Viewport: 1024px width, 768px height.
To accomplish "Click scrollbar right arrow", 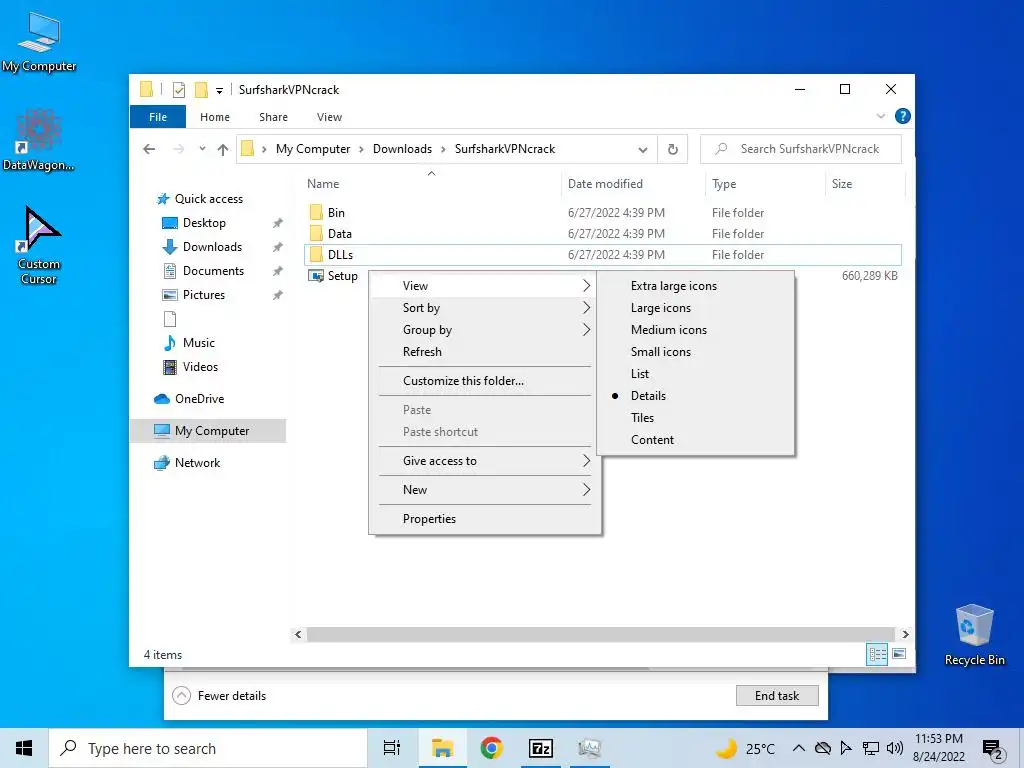I will (x=905, y=634).
